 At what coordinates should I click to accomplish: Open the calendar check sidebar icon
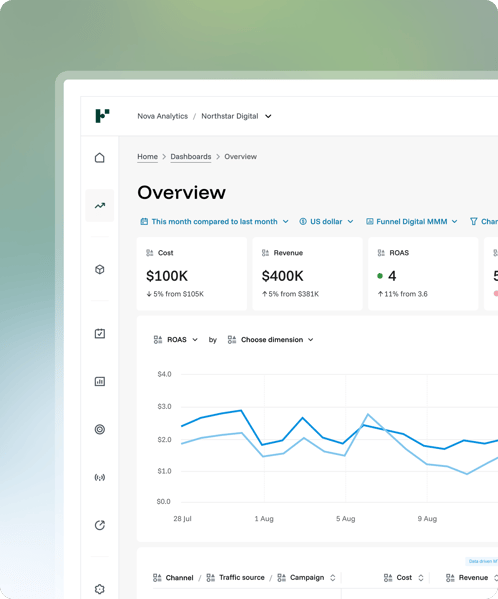(x=100, y=333)
